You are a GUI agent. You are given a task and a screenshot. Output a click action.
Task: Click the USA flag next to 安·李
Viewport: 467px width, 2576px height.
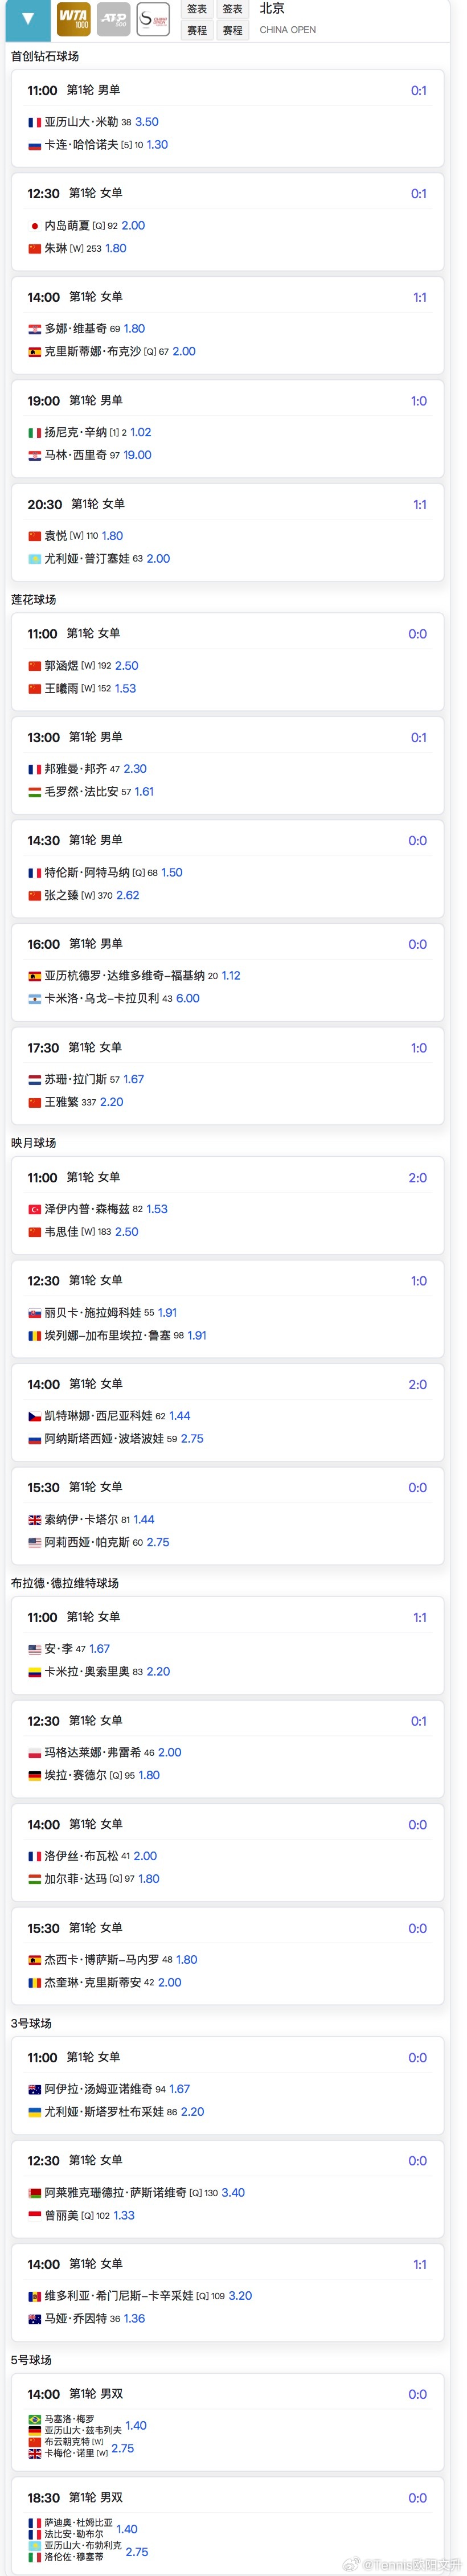(34, 1649)
